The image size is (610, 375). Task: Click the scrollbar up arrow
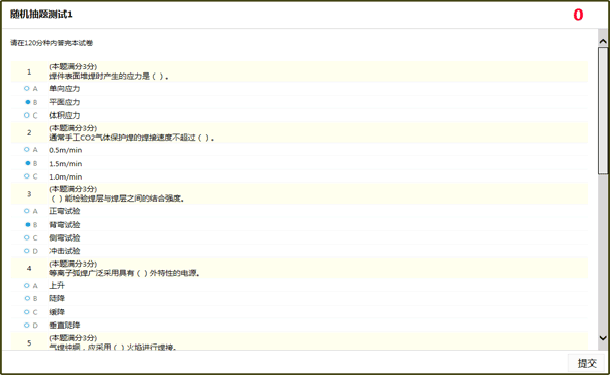tap(603, 41)
